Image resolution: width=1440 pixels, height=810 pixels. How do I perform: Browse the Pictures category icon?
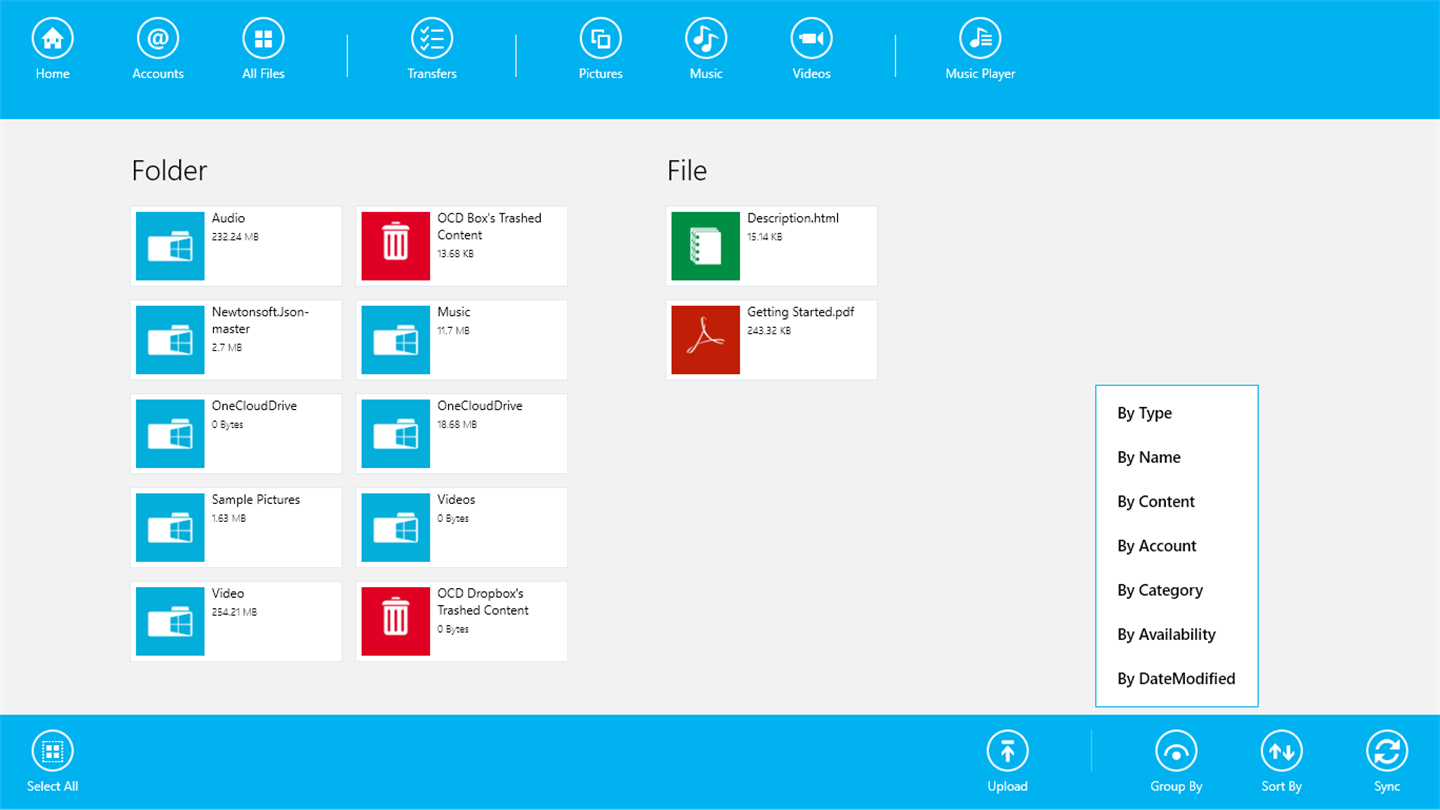click(x=601, y=39)
